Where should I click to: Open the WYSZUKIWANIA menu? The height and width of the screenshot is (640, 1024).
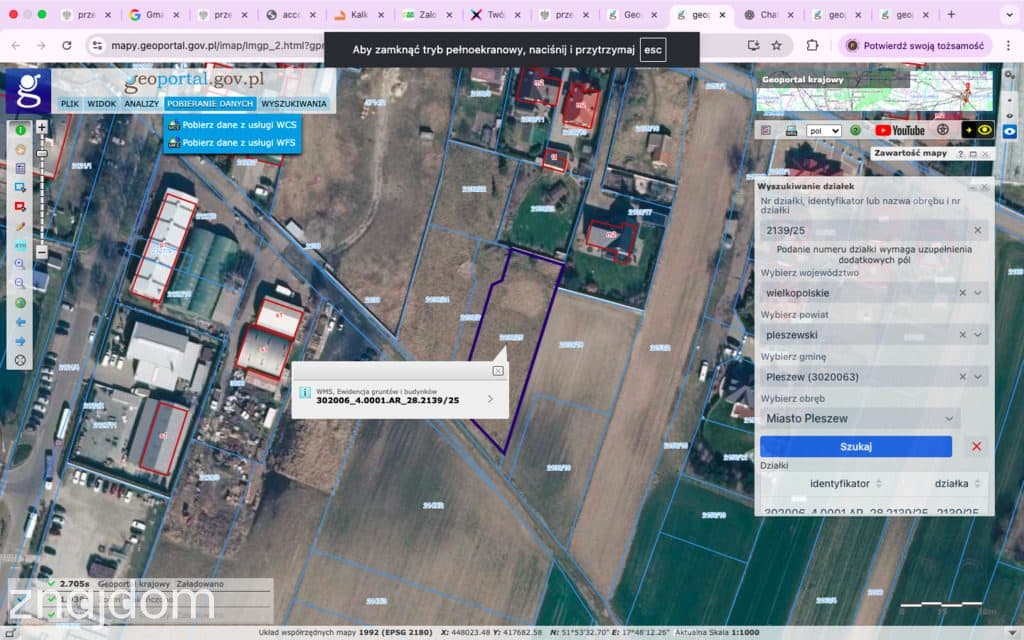pos(294,104)
